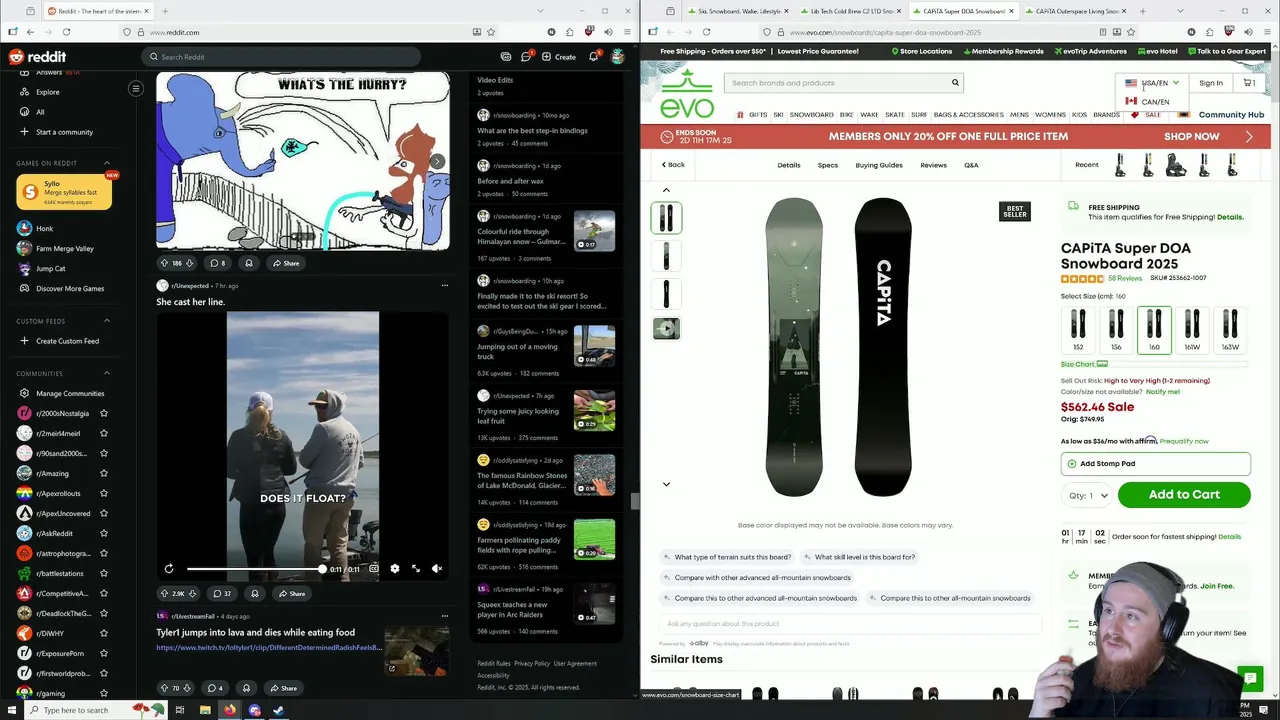
Task: Open options menu for 'She cast her line' post
Action: click(445, 286)
